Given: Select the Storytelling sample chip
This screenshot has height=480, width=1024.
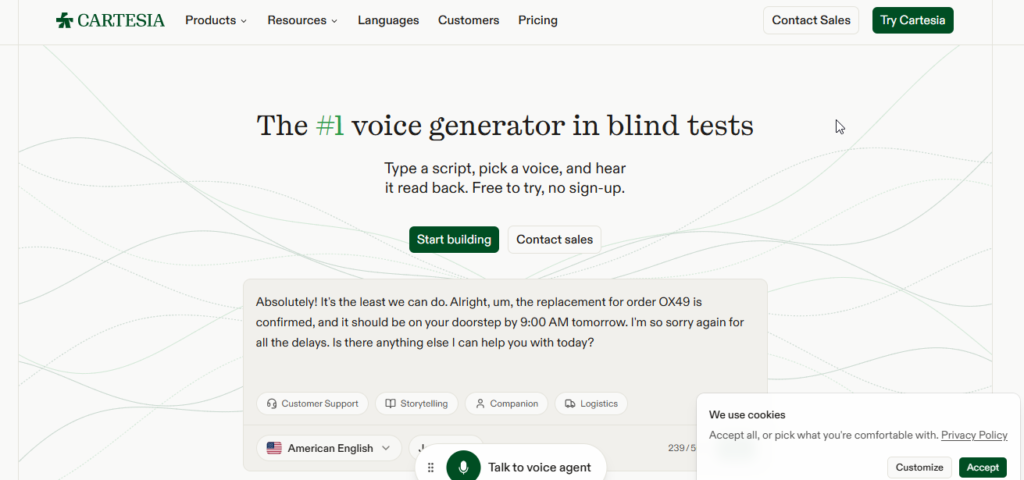Looking at the screenshot, I should click(x=417, y=404).
